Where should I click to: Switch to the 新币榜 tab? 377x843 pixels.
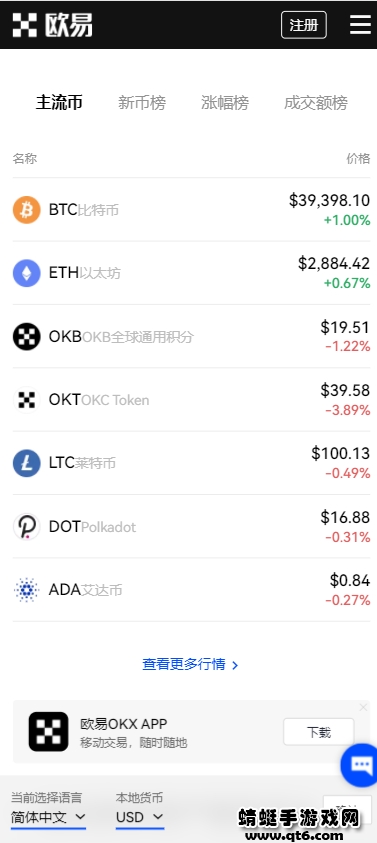tap(142, 102)
